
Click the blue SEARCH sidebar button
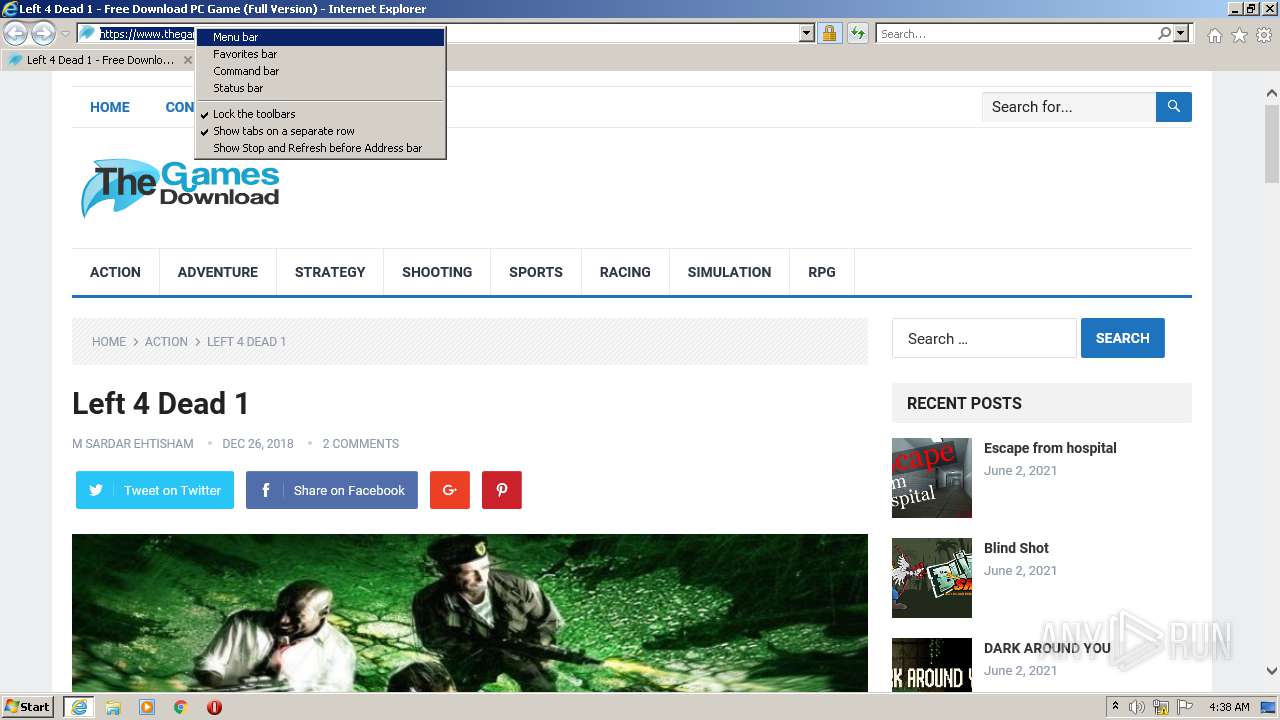click(x=1122, y=338)
